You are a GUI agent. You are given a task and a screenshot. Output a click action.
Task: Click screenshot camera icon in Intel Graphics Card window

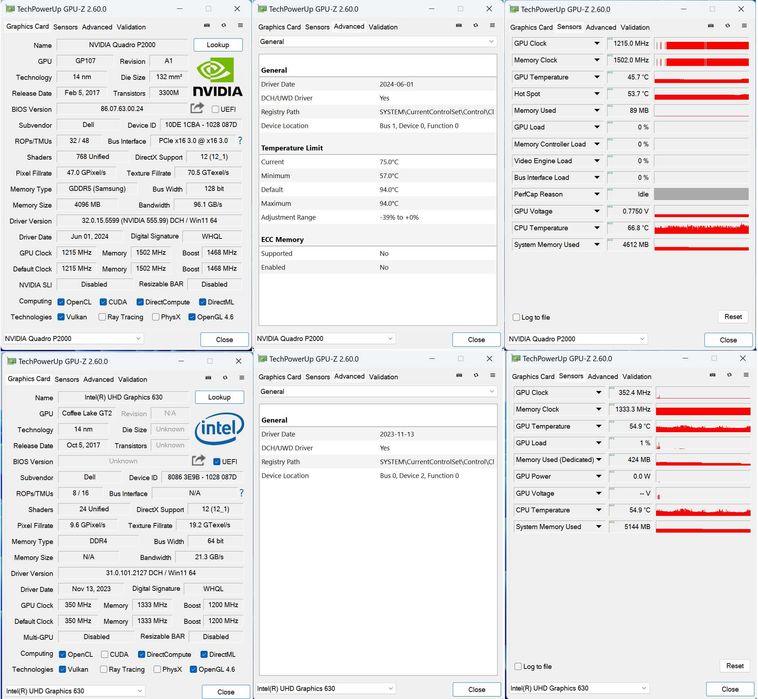pyautogui.click(x=208, y=378)
